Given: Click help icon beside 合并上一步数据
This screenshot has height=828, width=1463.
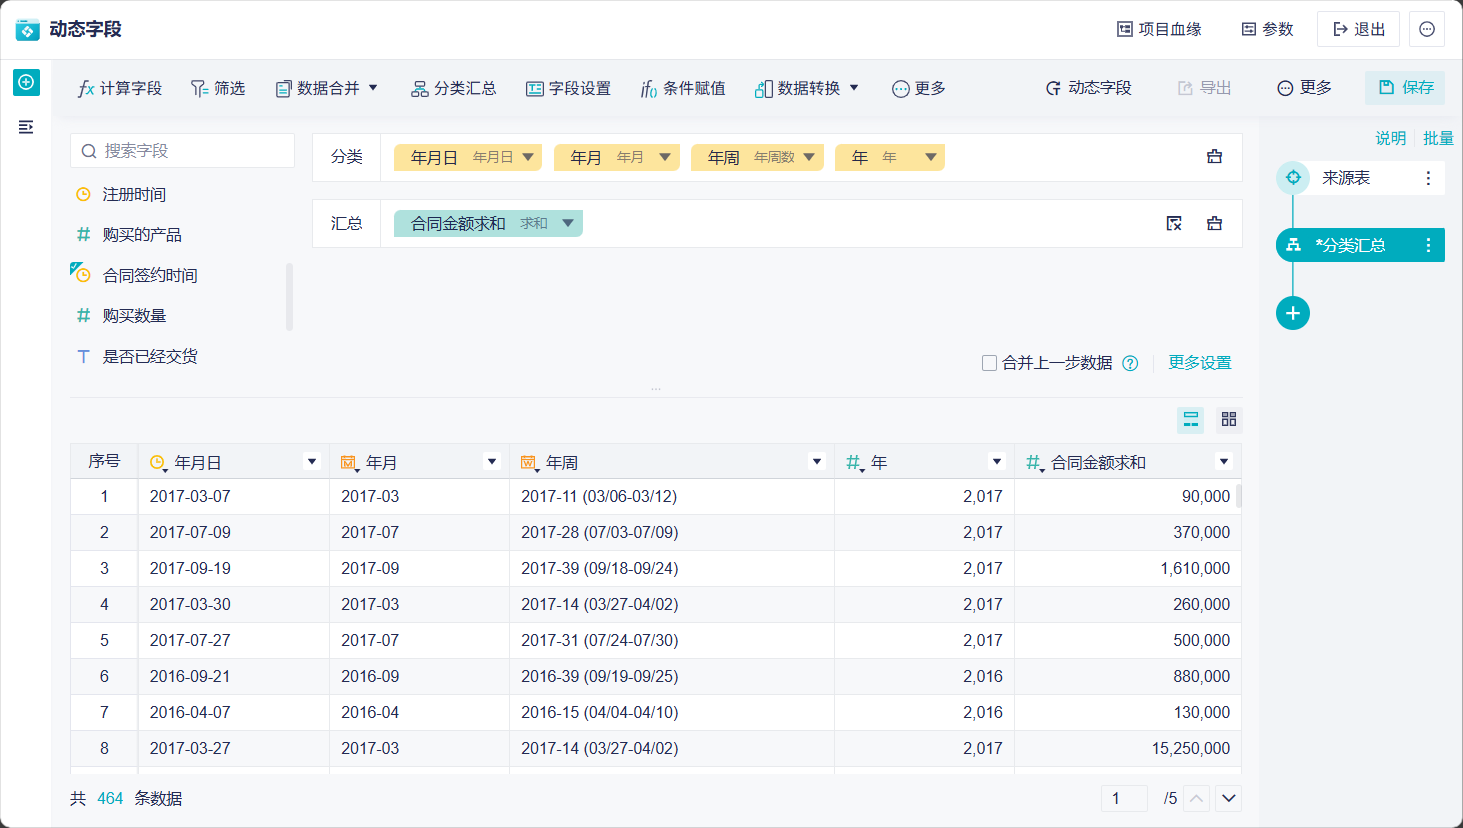Looking at the screenshot, I should point(1130,363).
